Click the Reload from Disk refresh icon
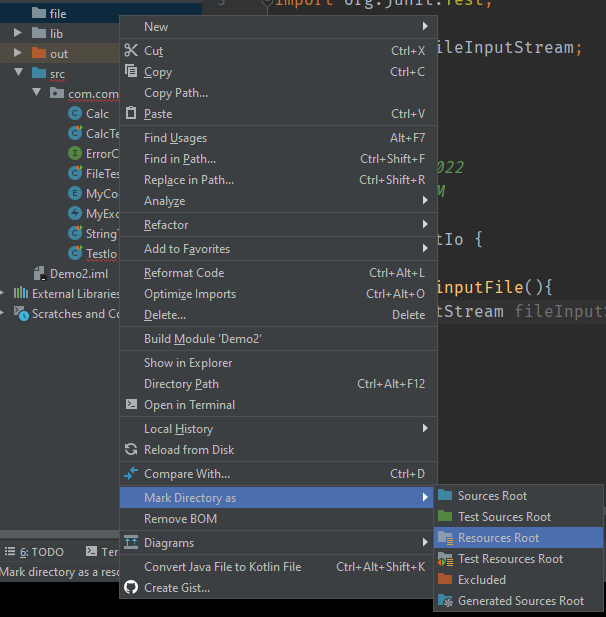The height and width of the screenshot is (617, 606). pyautogui.click(x=131, y=449)
